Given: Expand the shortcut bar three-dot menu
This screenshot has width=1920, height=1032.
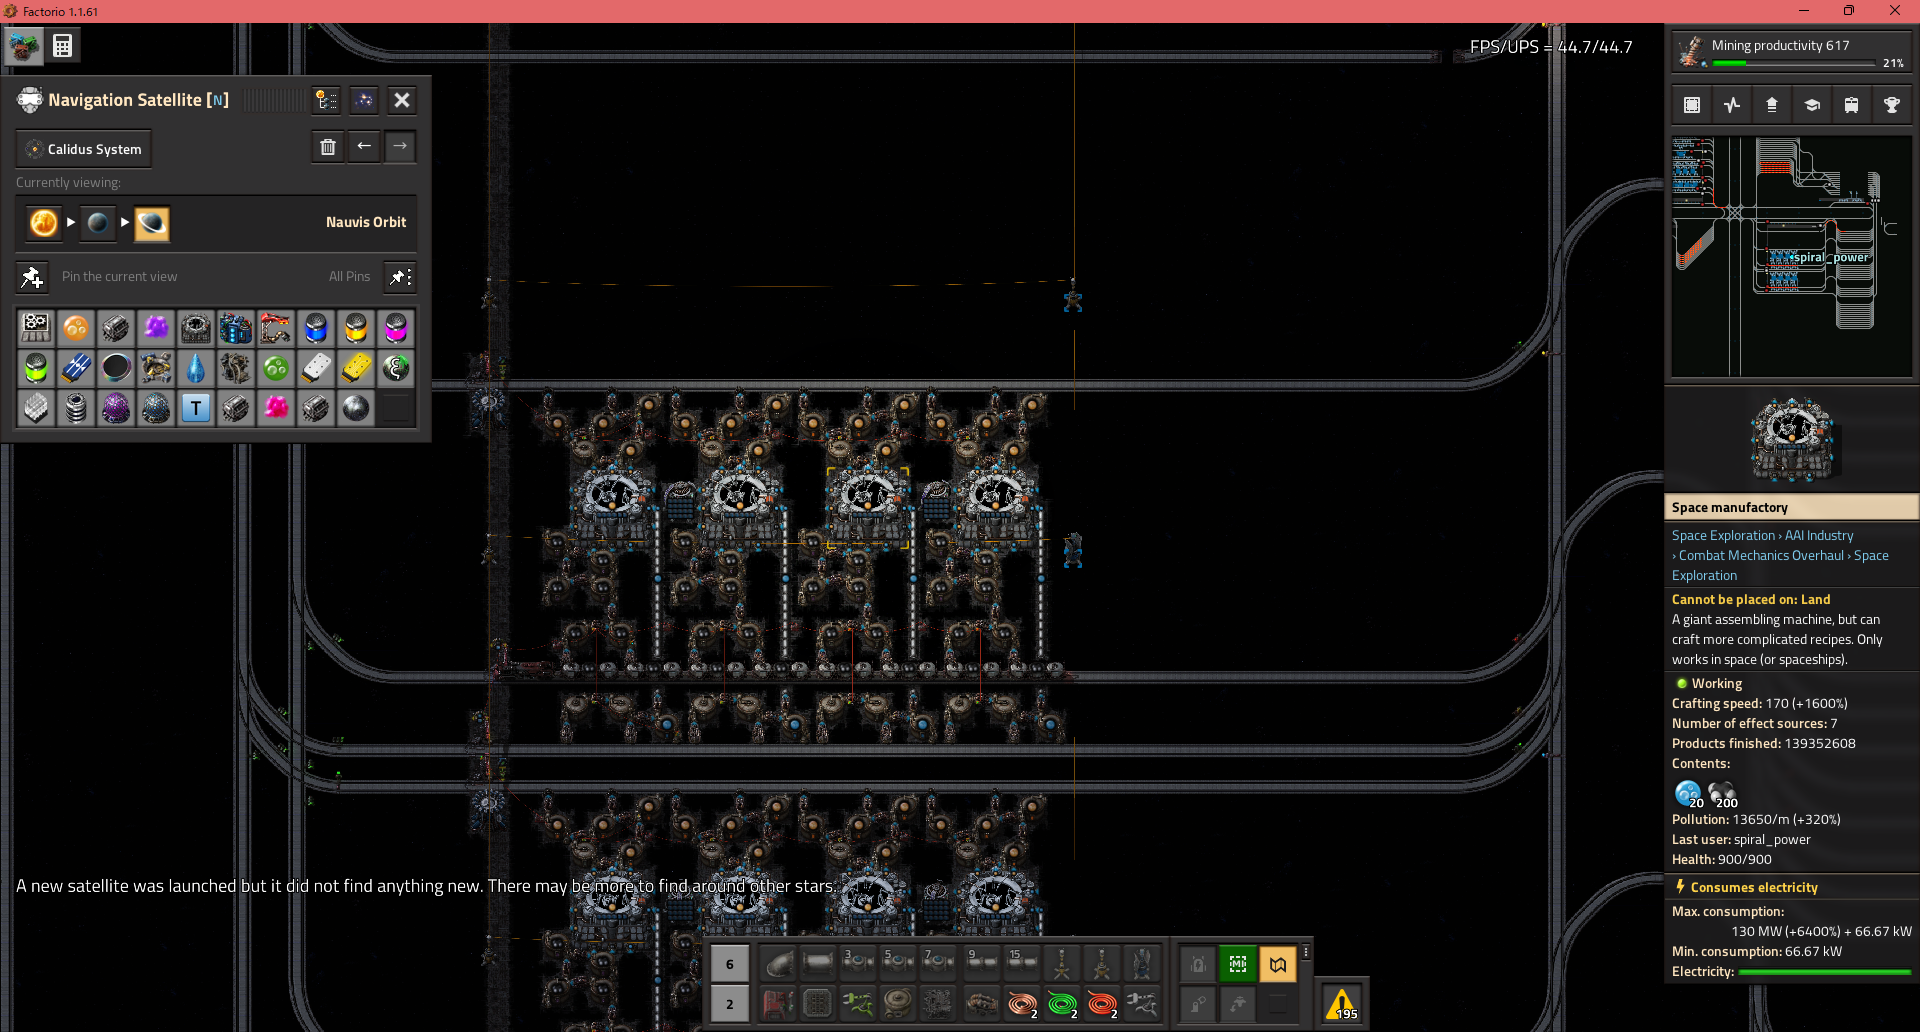Looking at the screenshot, I should [1305, 953].
